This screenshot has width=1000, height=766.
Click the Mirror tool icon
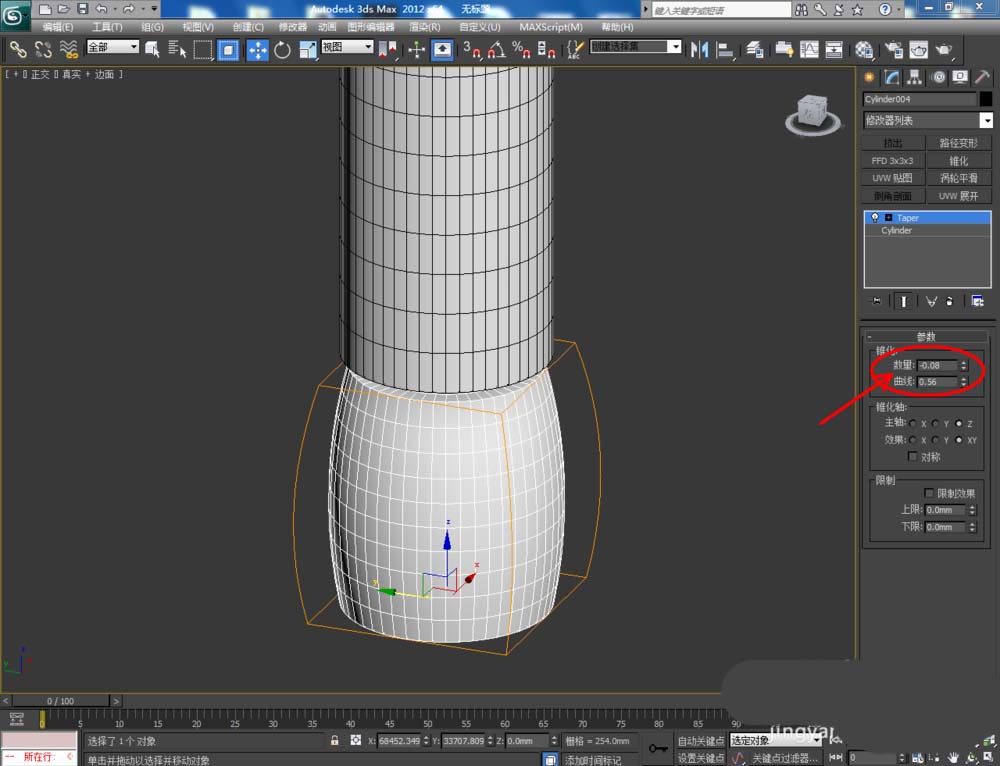click(700, 49)
